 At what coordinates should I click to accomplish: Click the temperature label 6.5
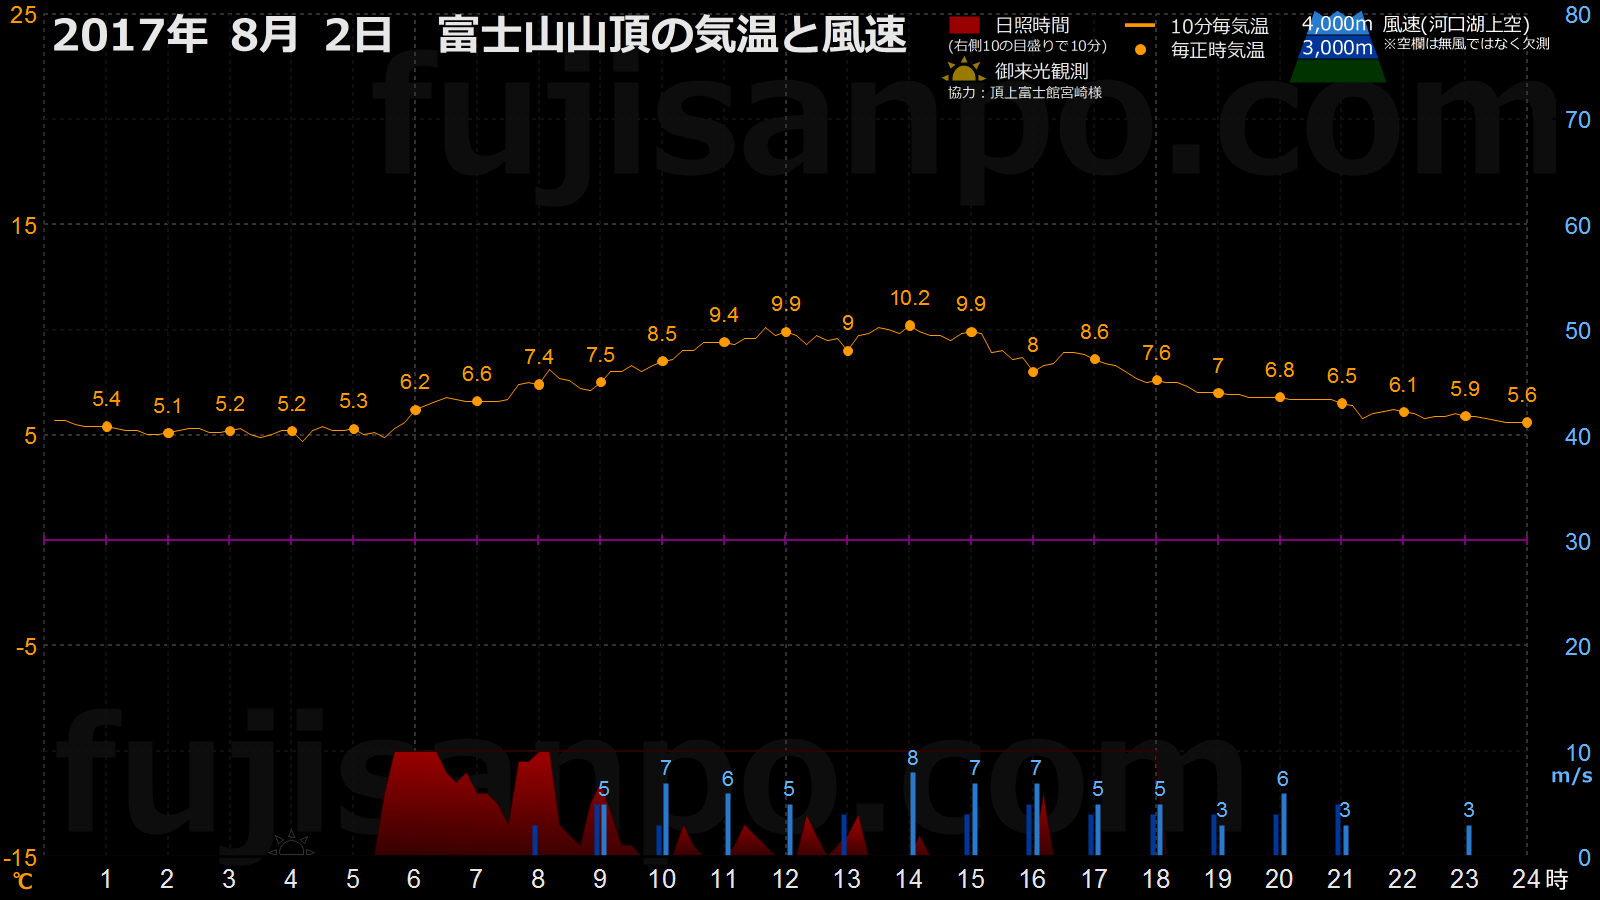click(x=1342, y=376)
